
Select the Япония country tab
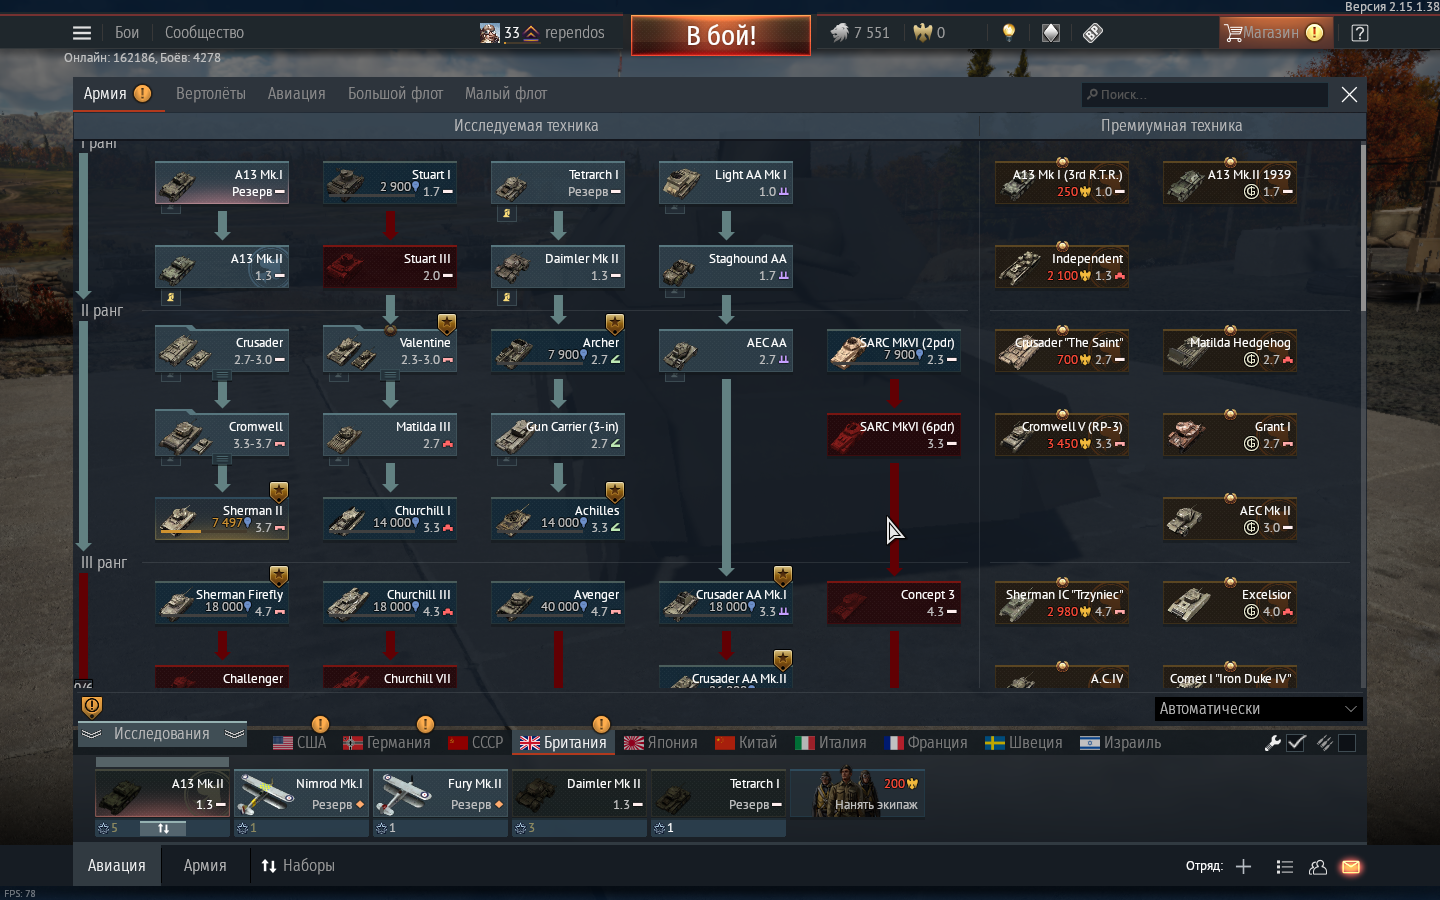[x=660, y=743]
